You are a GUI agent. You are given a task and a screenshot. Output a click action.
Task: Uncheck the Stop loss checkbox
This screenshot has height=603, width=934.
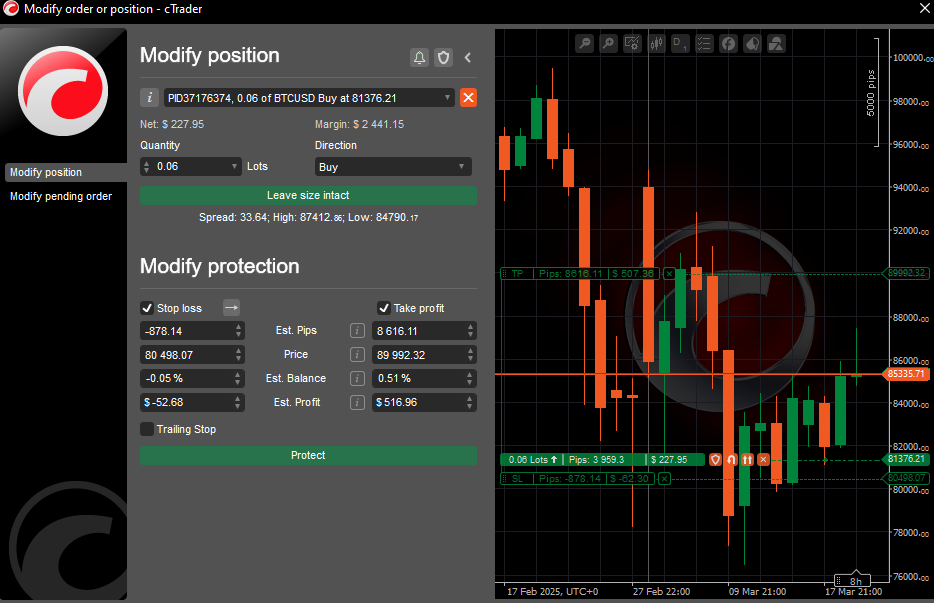click(145, 308)
